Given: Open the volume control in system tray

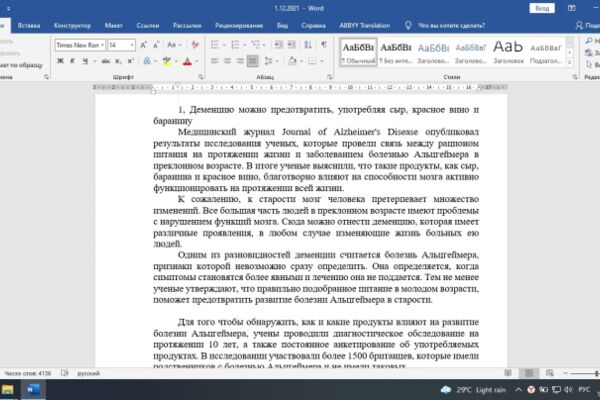Looking at the screenshot, I should (x=568, y=390).
